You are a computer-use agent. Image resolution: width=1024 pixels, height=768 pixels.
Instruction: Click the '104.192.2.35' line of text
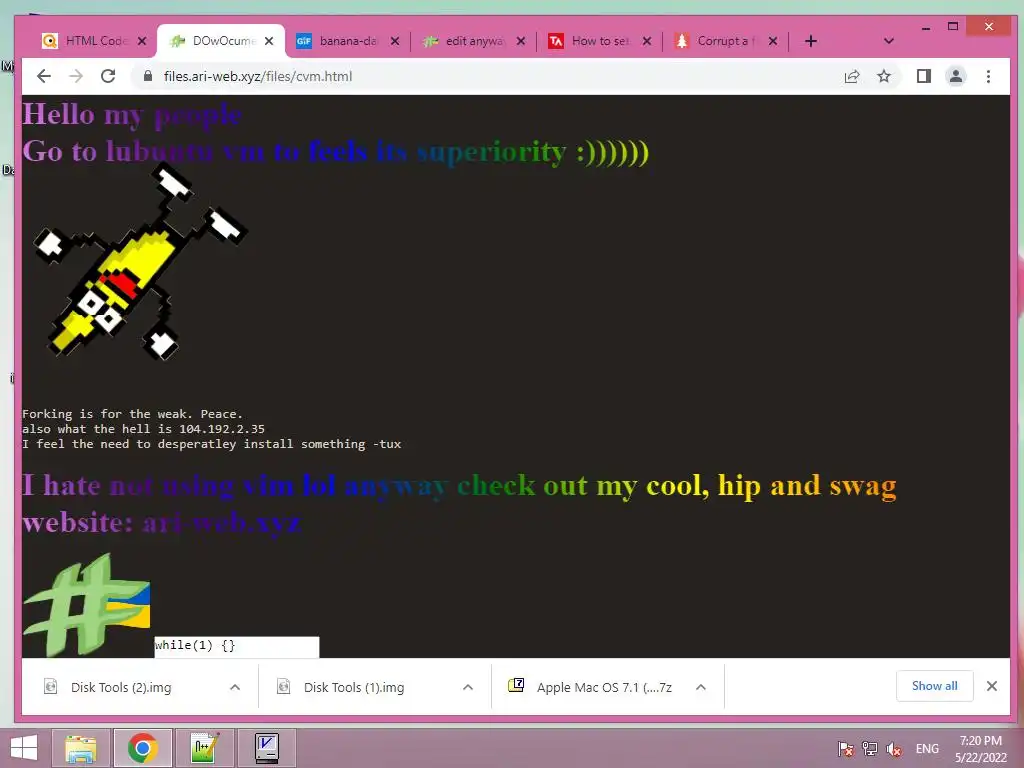(x=143, y=429)
